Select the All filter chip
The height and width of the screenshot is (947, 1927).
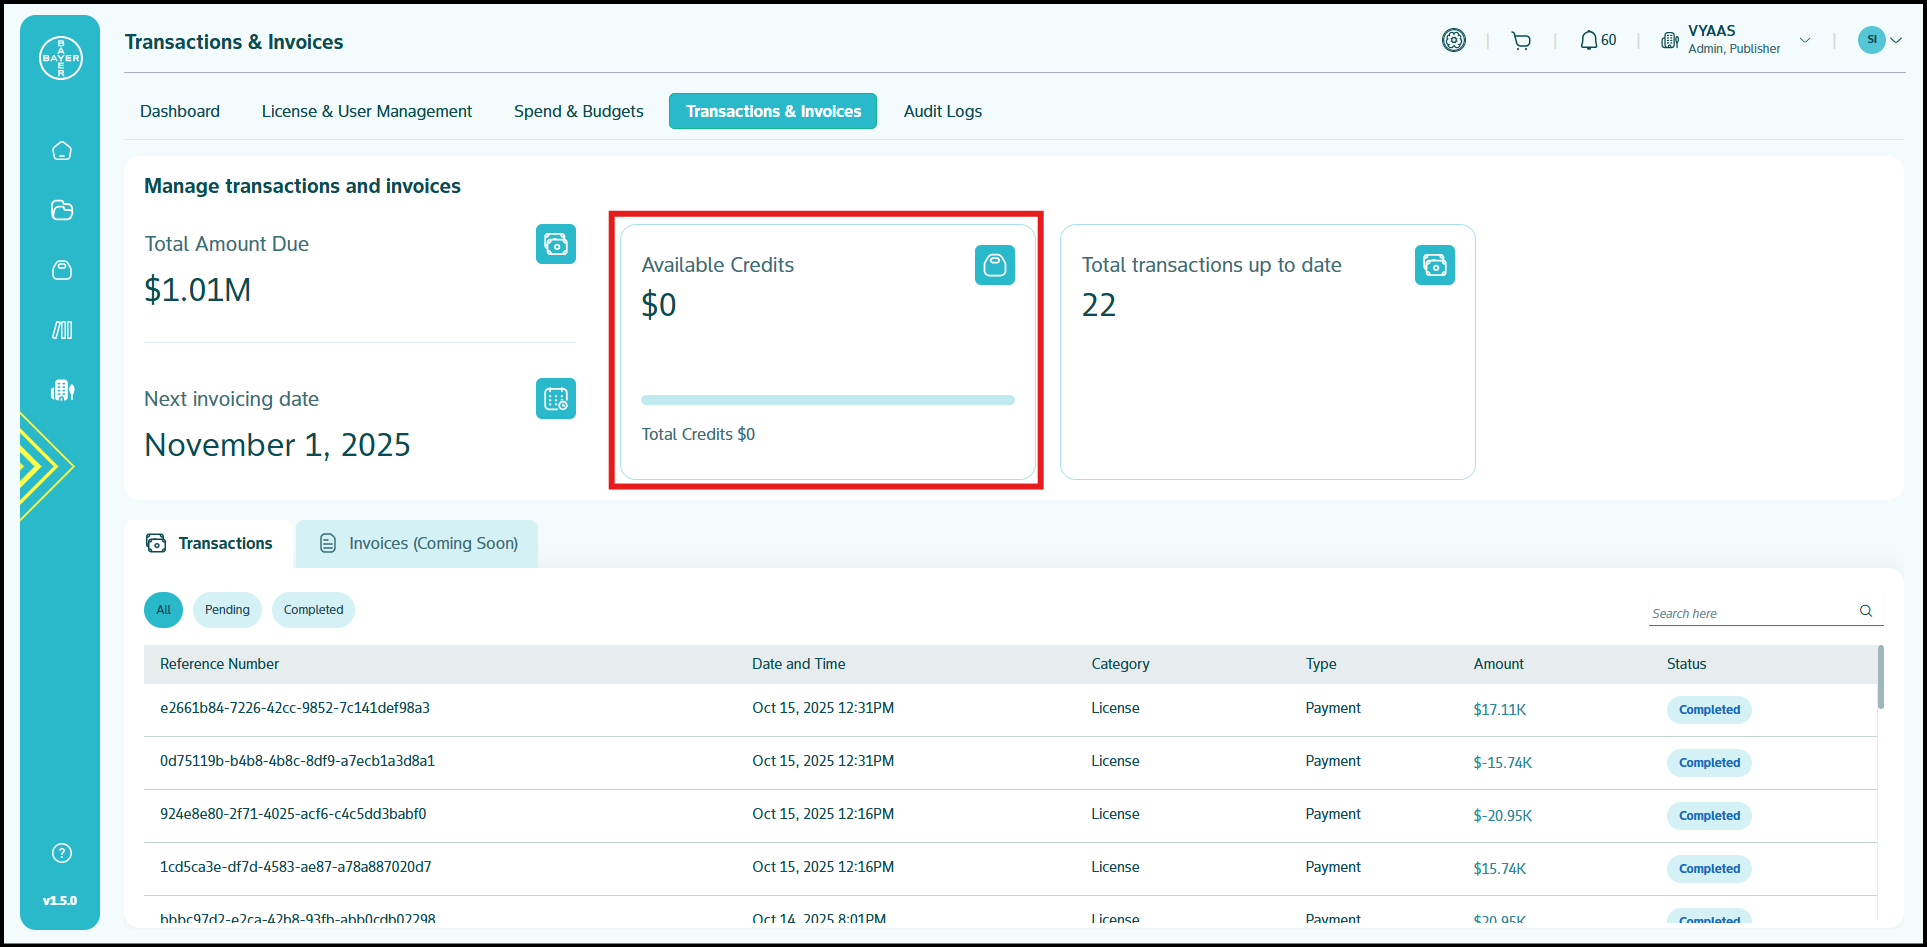pos(163,610)
